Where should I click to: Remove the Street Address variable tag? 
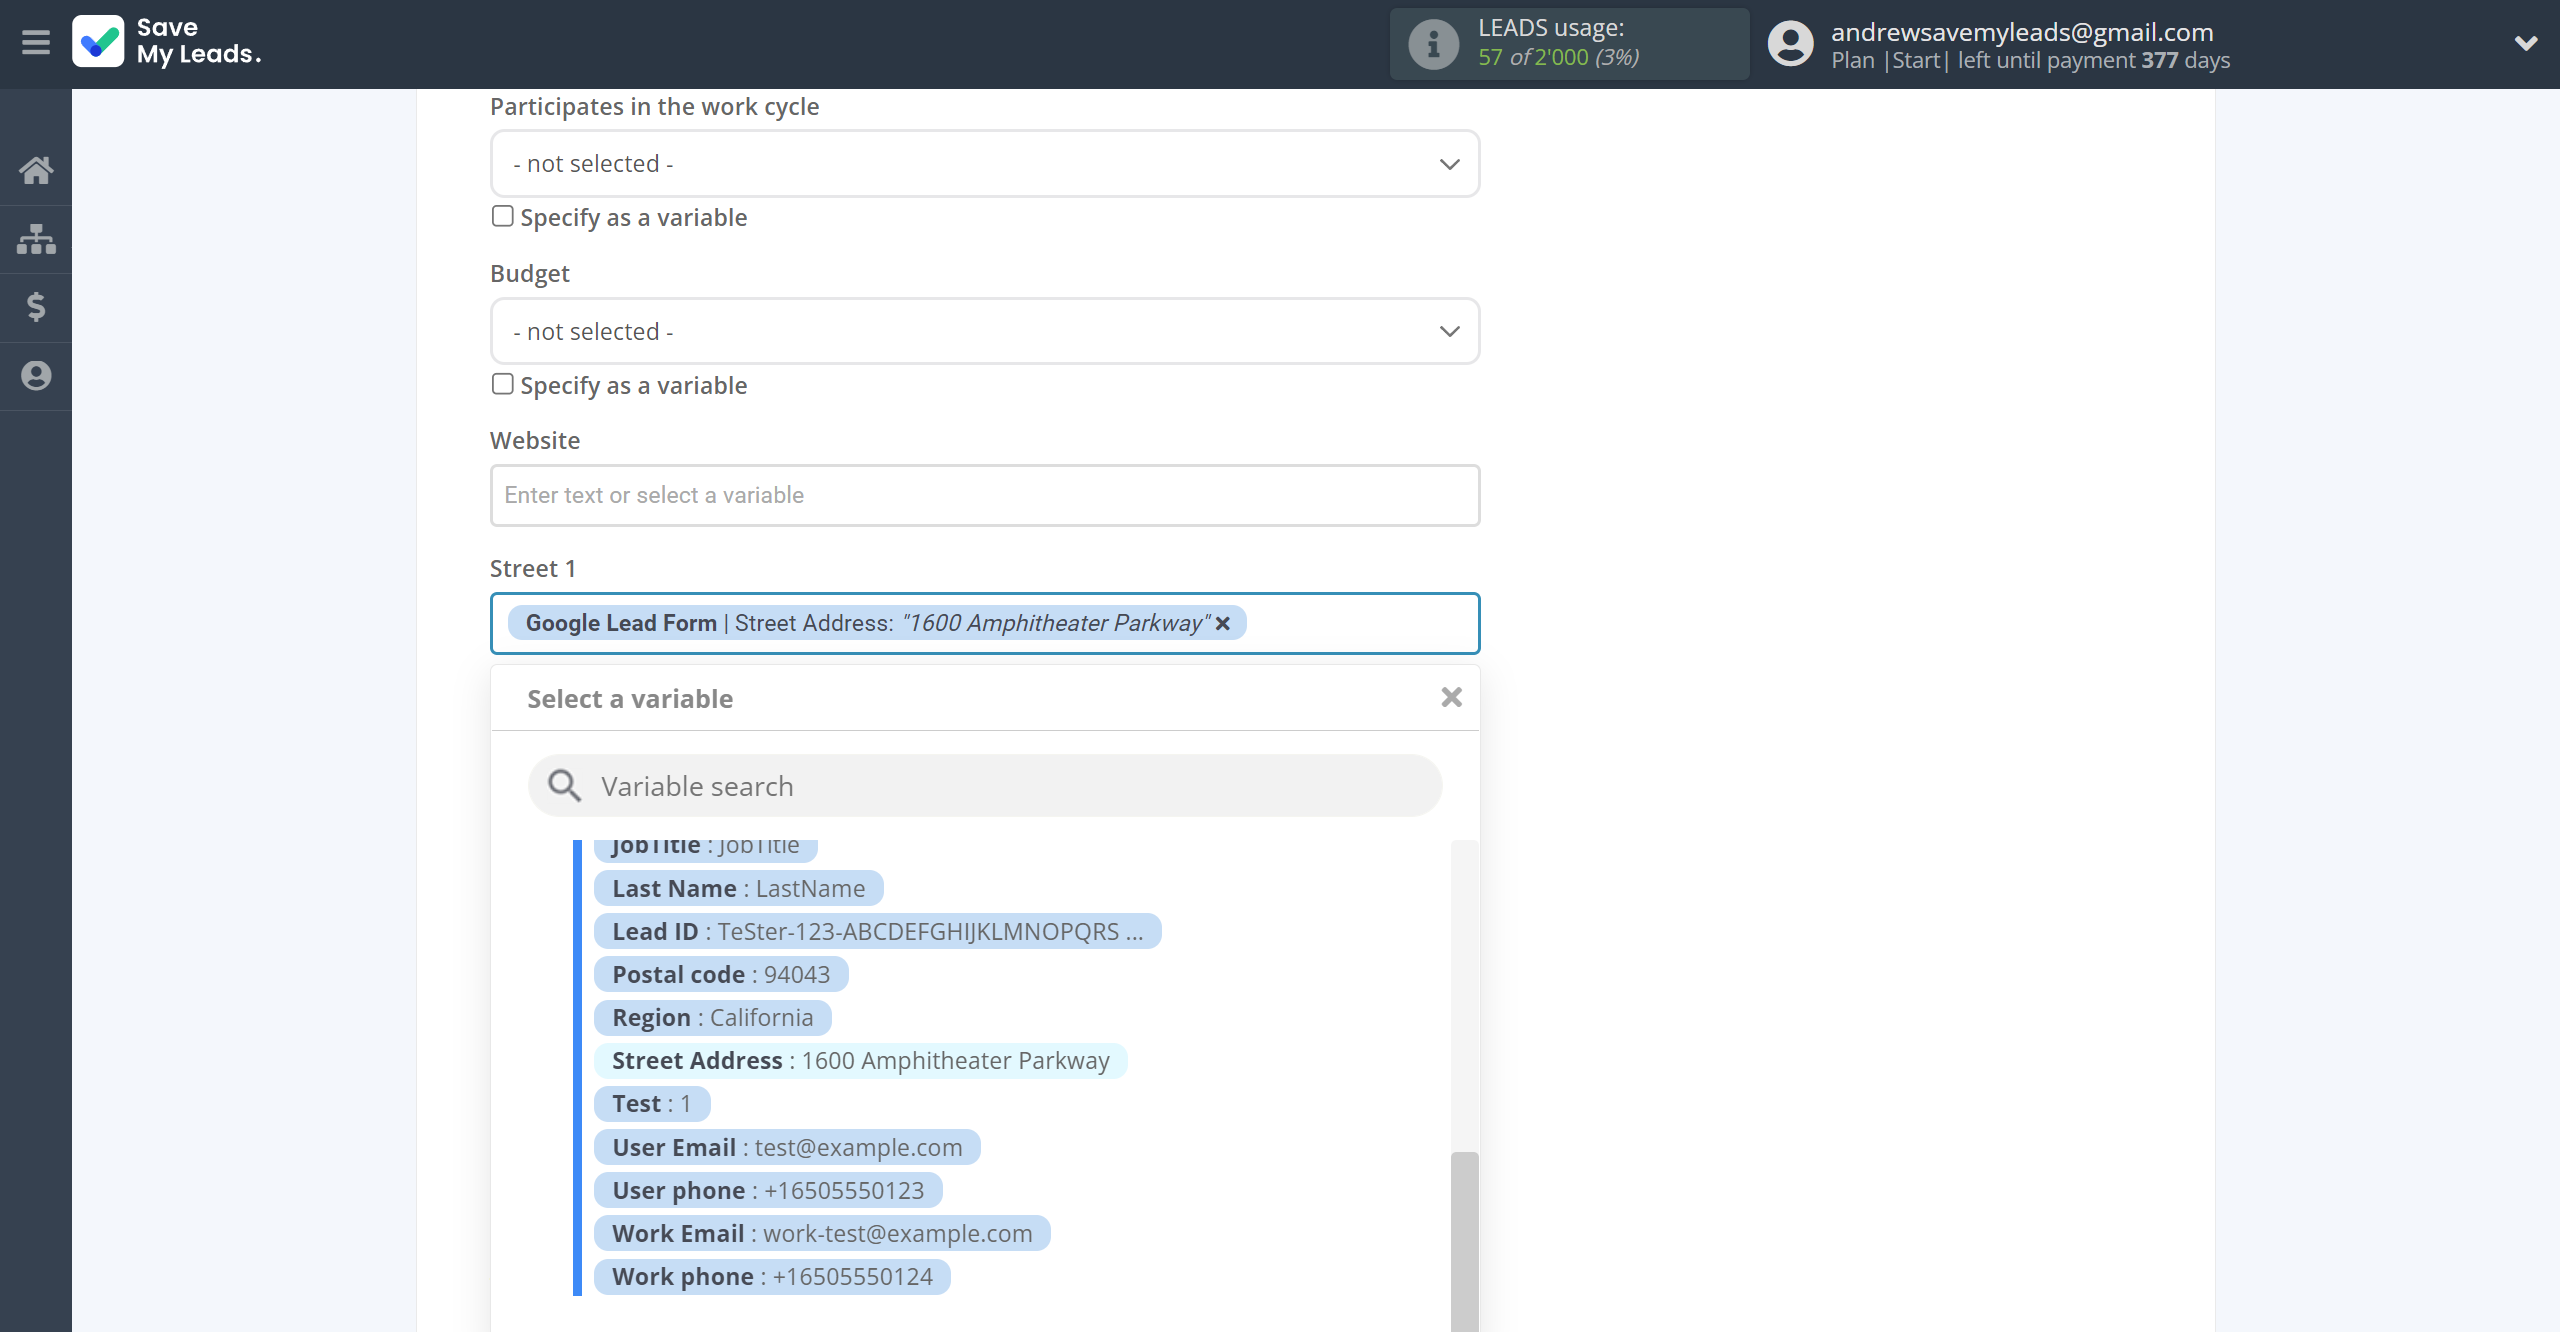pyautogui.click(x=1222, y=623)
